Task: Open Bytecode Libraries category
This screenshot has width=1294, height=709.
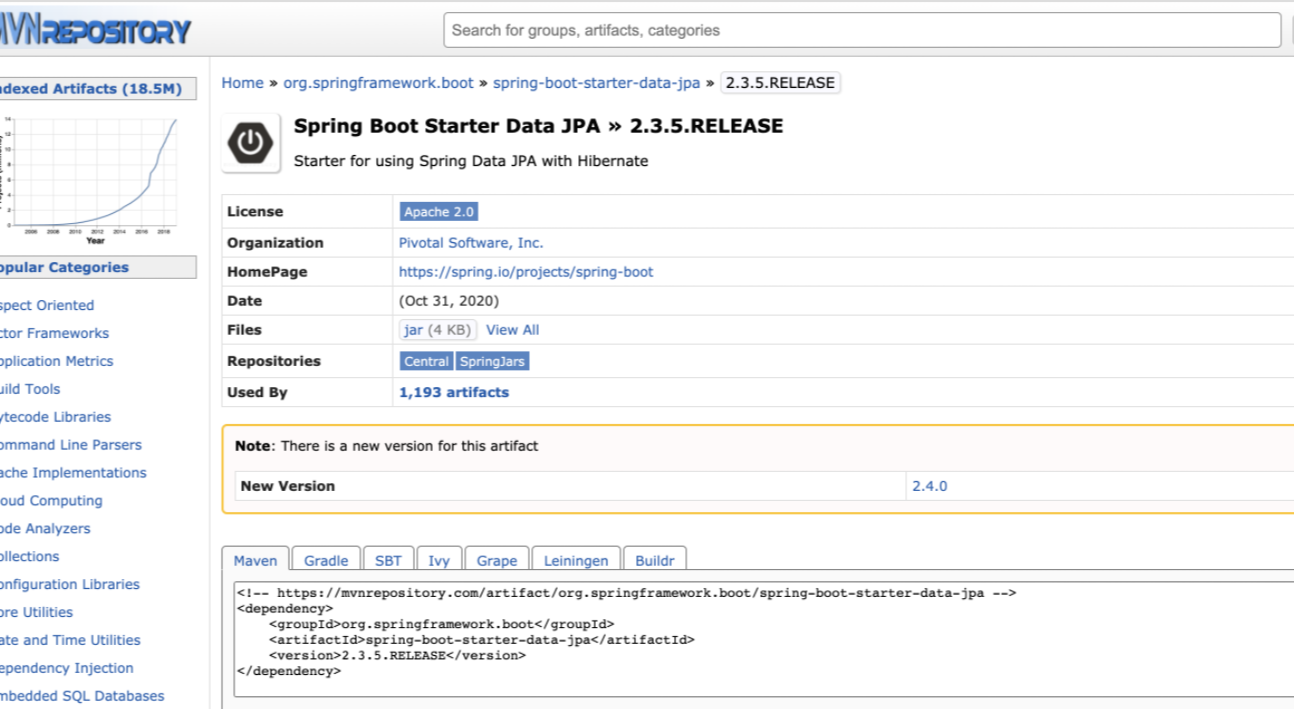Action: 55,418
